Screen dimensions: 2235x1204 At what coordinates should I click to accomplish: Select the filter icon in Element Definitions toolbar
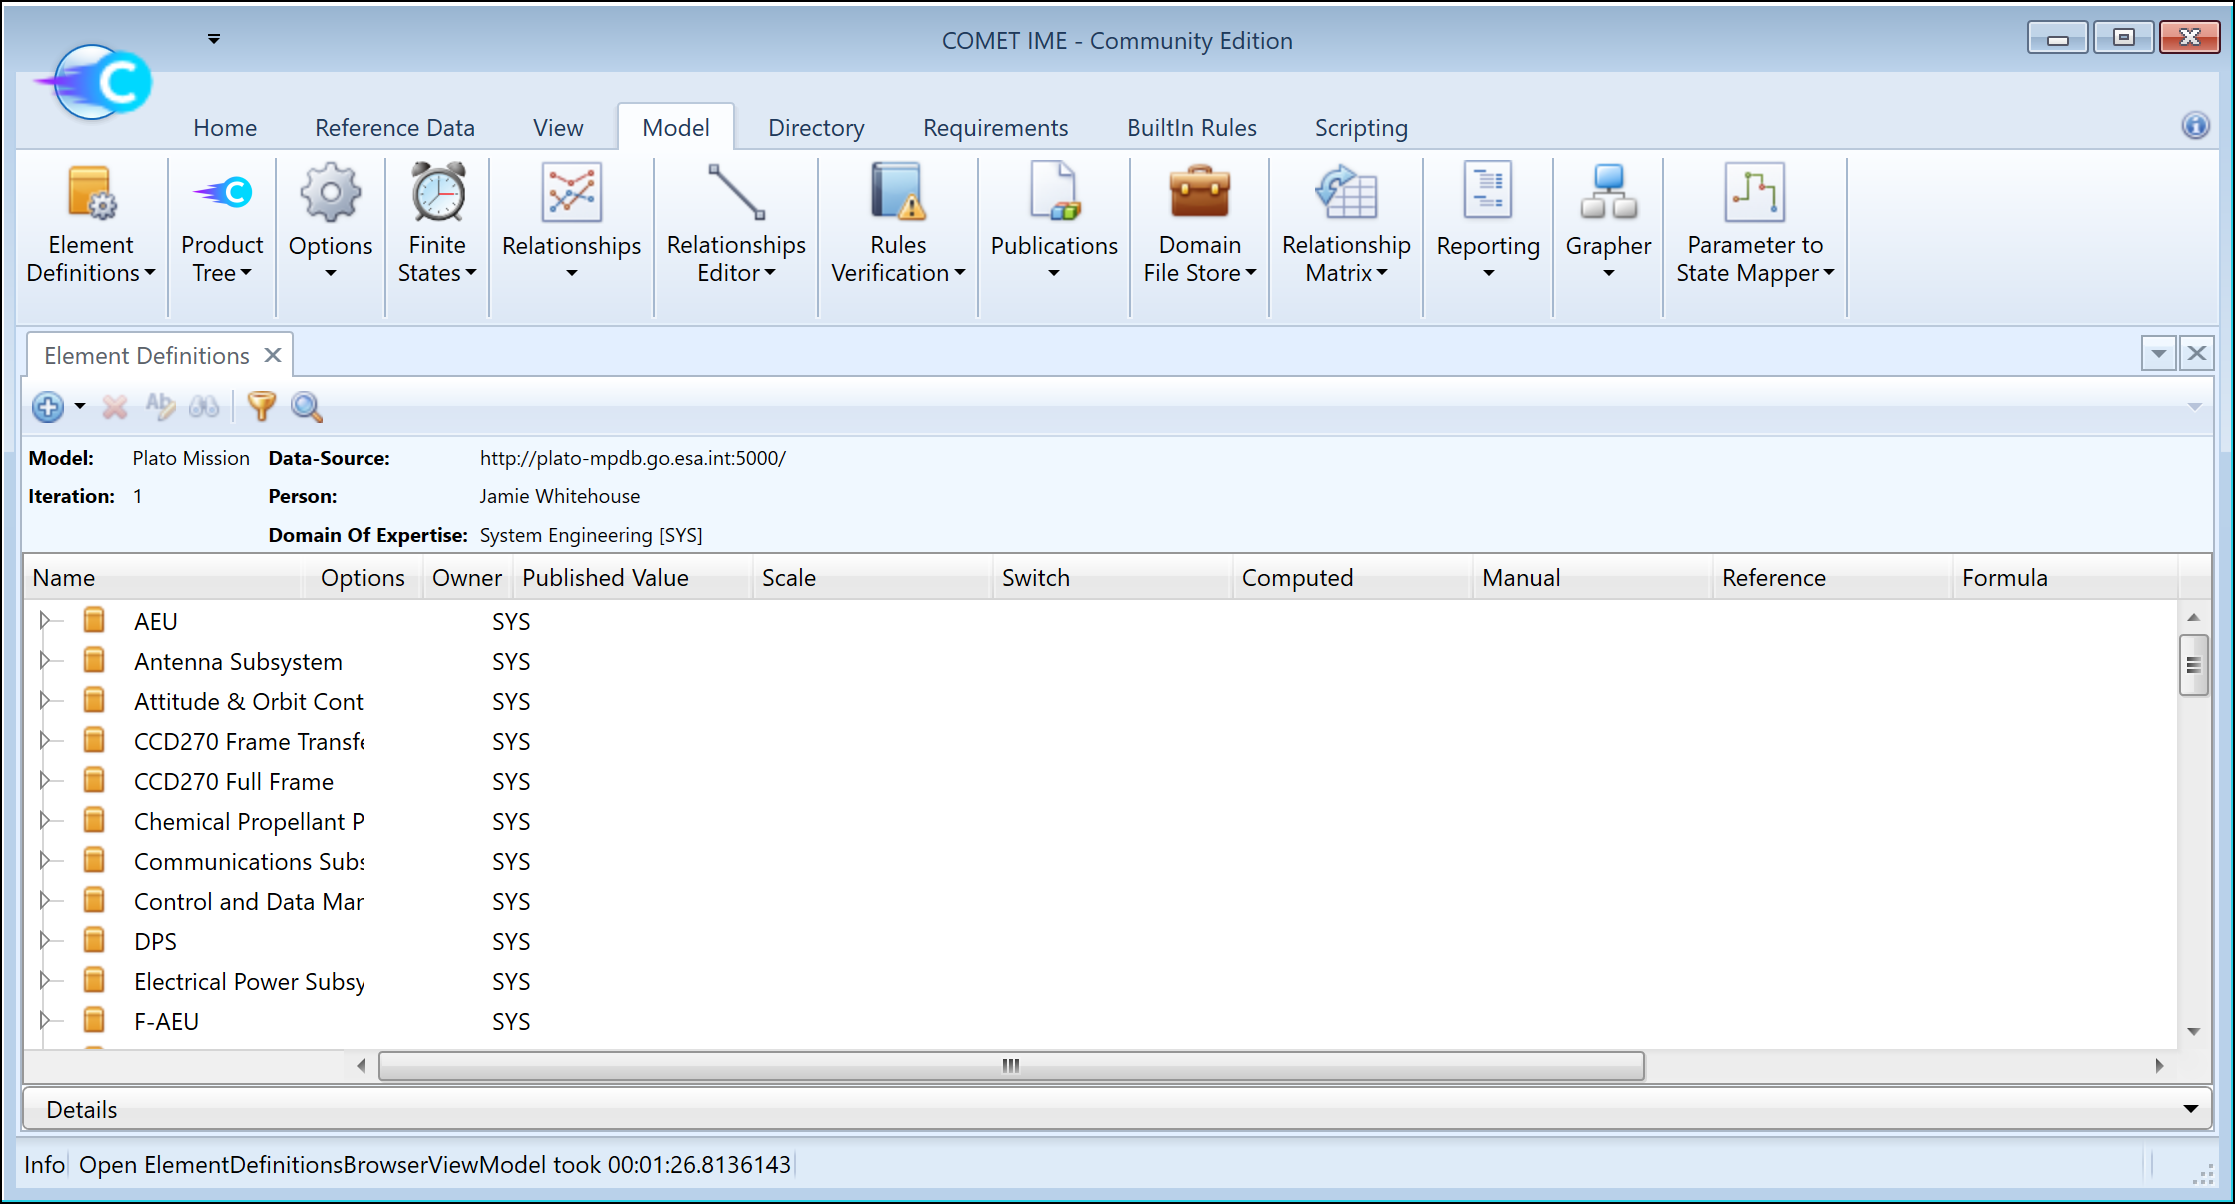[x=261, y=407]
